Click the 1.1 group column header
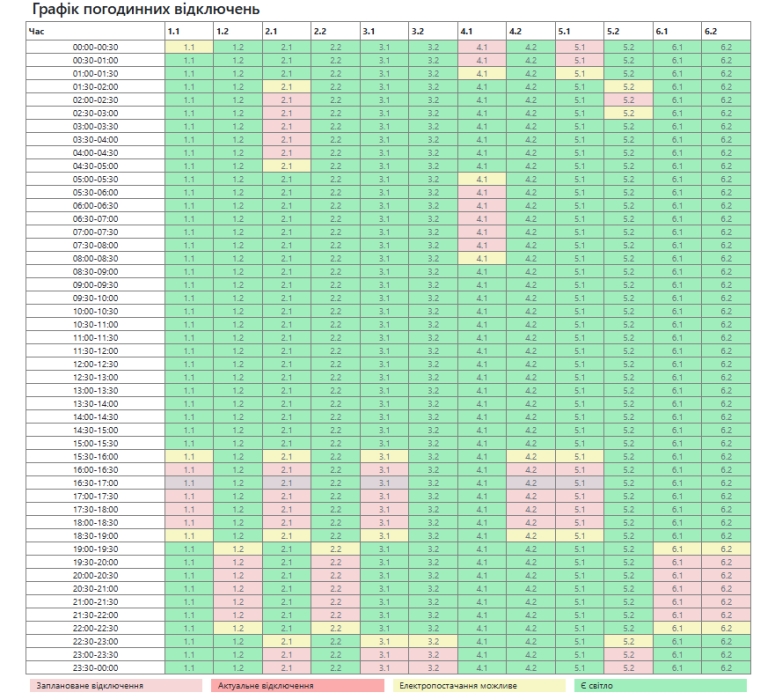775x700 pixels. (x=189, y=32)
